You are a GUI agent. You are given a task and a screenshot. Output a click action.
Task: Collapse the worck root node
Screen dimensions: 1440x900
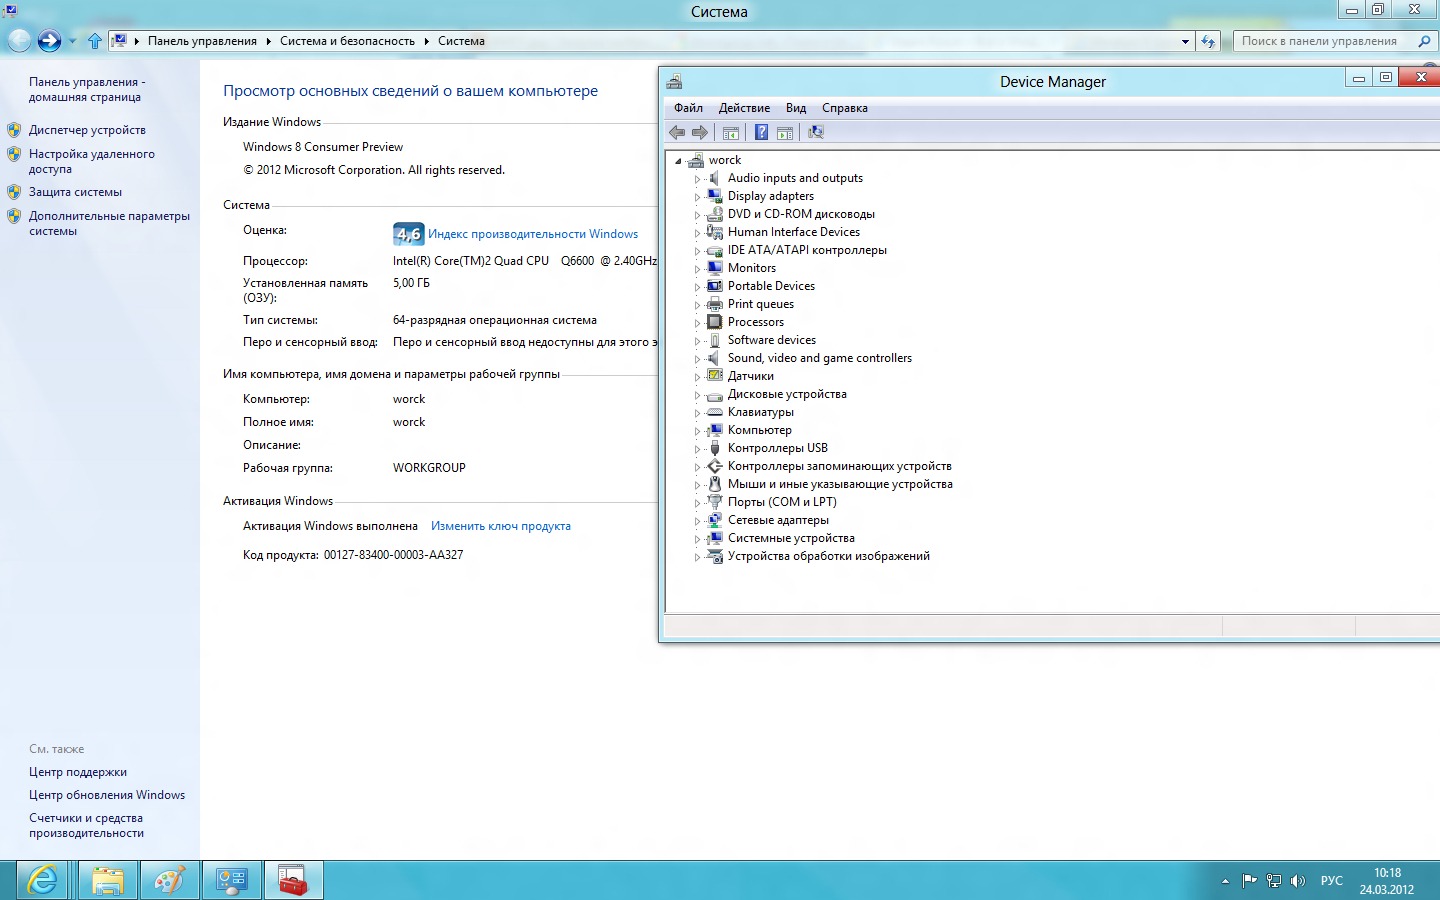point(678,161)
